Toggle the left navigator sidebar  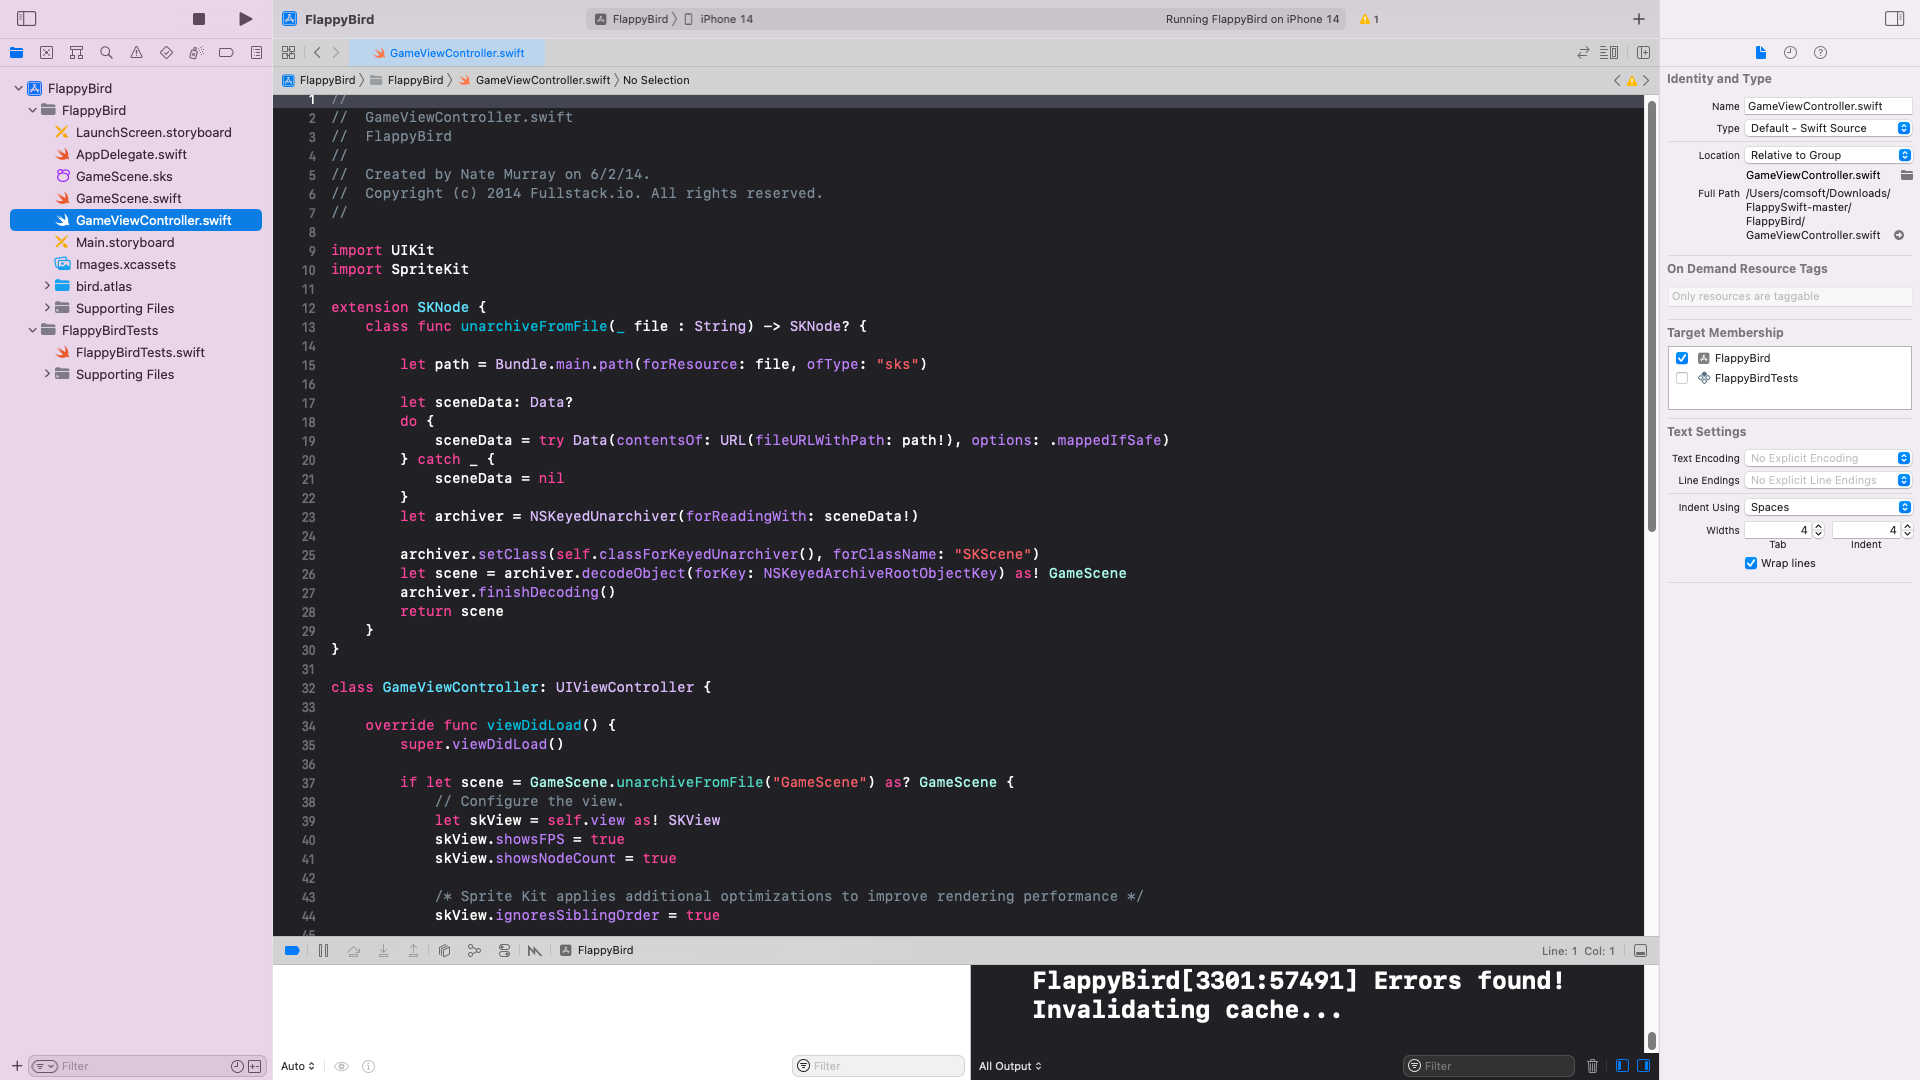click(x=27, y=19)
